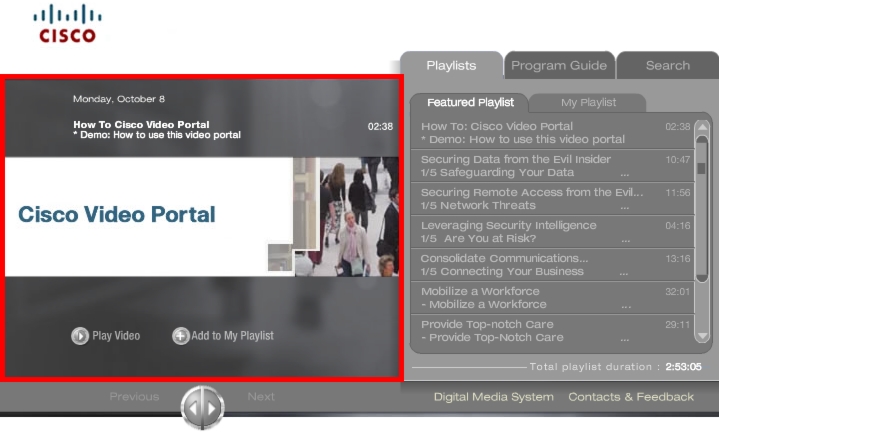Click the playlist scroll up arrow
The width and height of the screenshot is (893, 438).
point(702,128)
